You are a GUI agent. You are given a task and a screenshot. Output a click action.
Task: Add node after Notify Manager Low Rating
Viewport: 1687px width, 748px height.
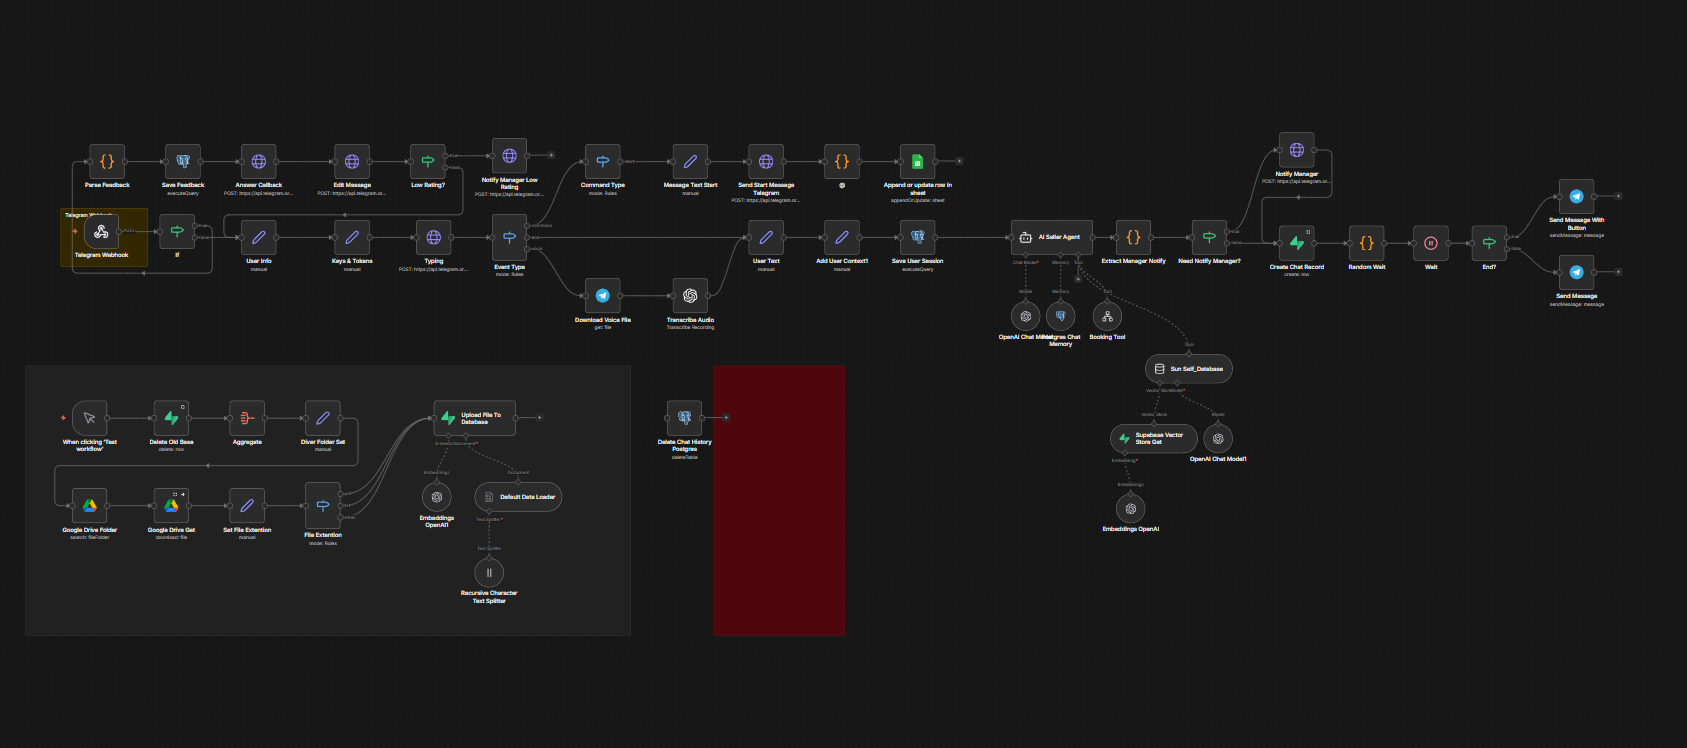pos(551,155)
